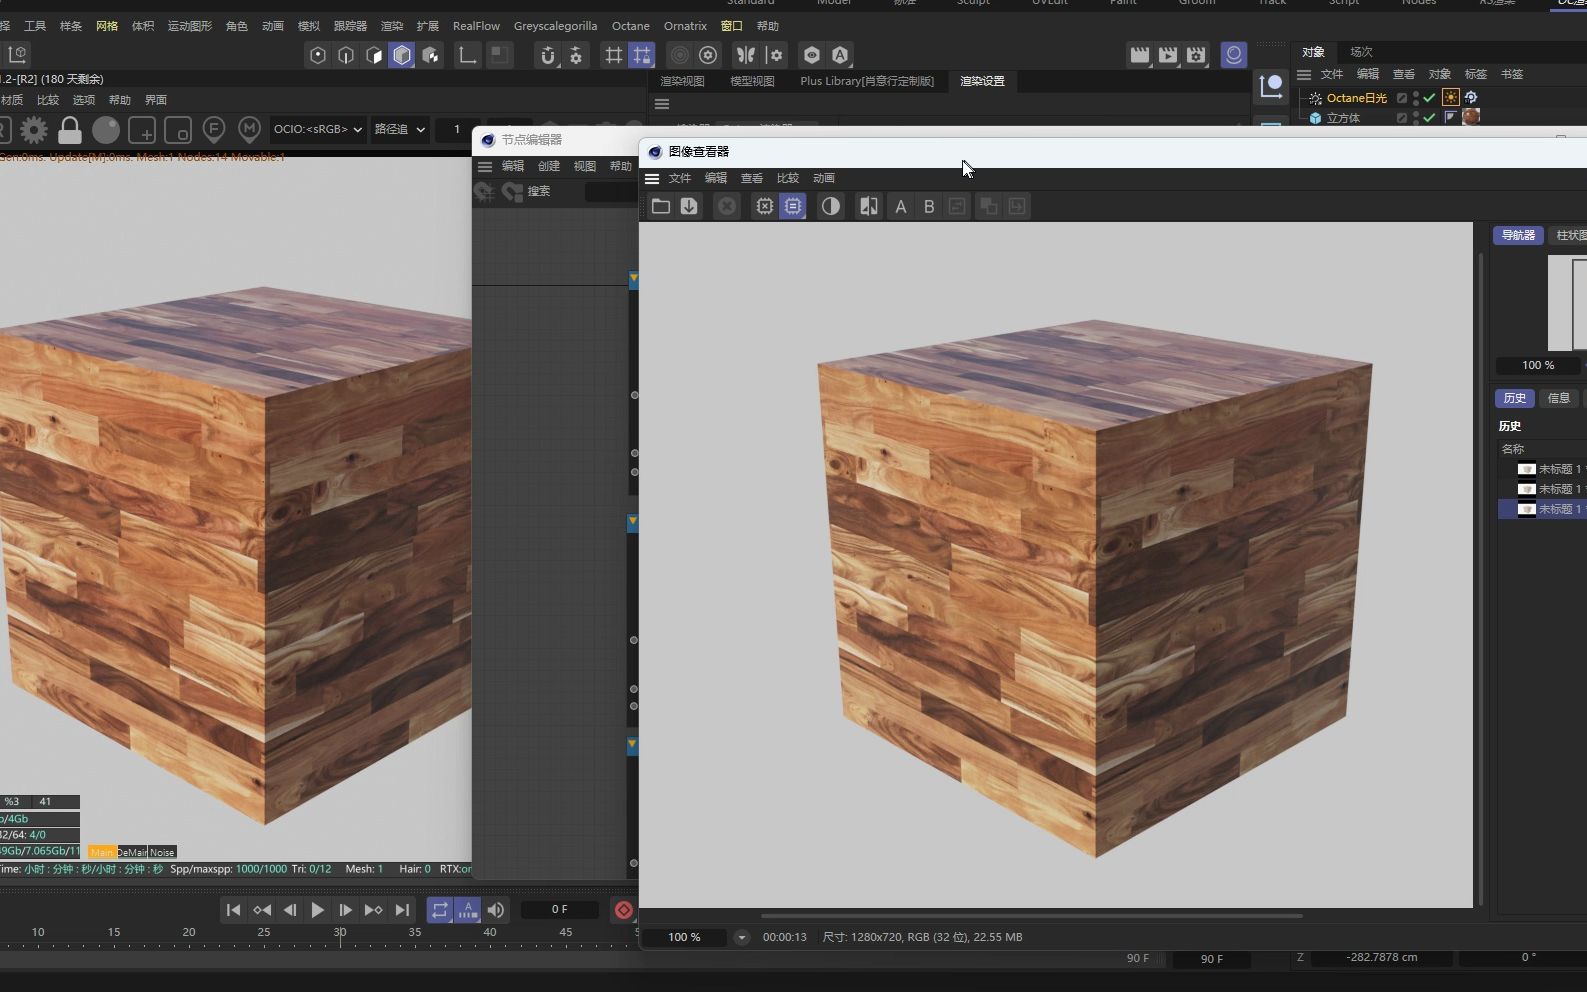Switch to the 历史 tab in image viewer
The image size is (1587, 992).
pos(1515,398)
